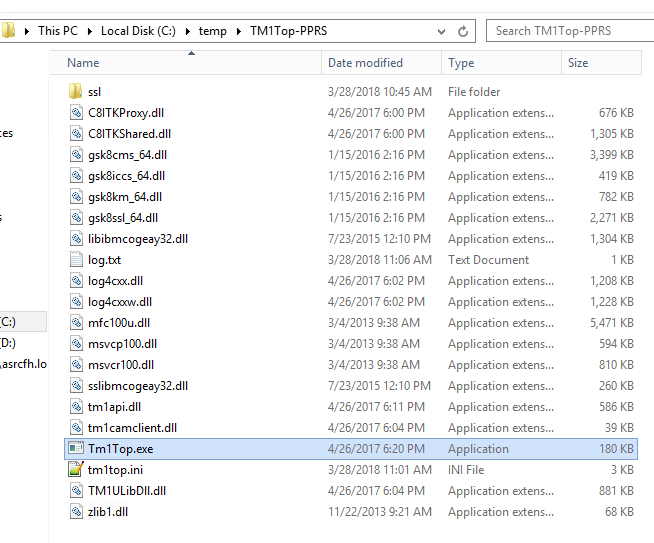Select the TM1Top-PPRS breadcrumb
This screenshot has height=543, width=654.
click(288, 31)
